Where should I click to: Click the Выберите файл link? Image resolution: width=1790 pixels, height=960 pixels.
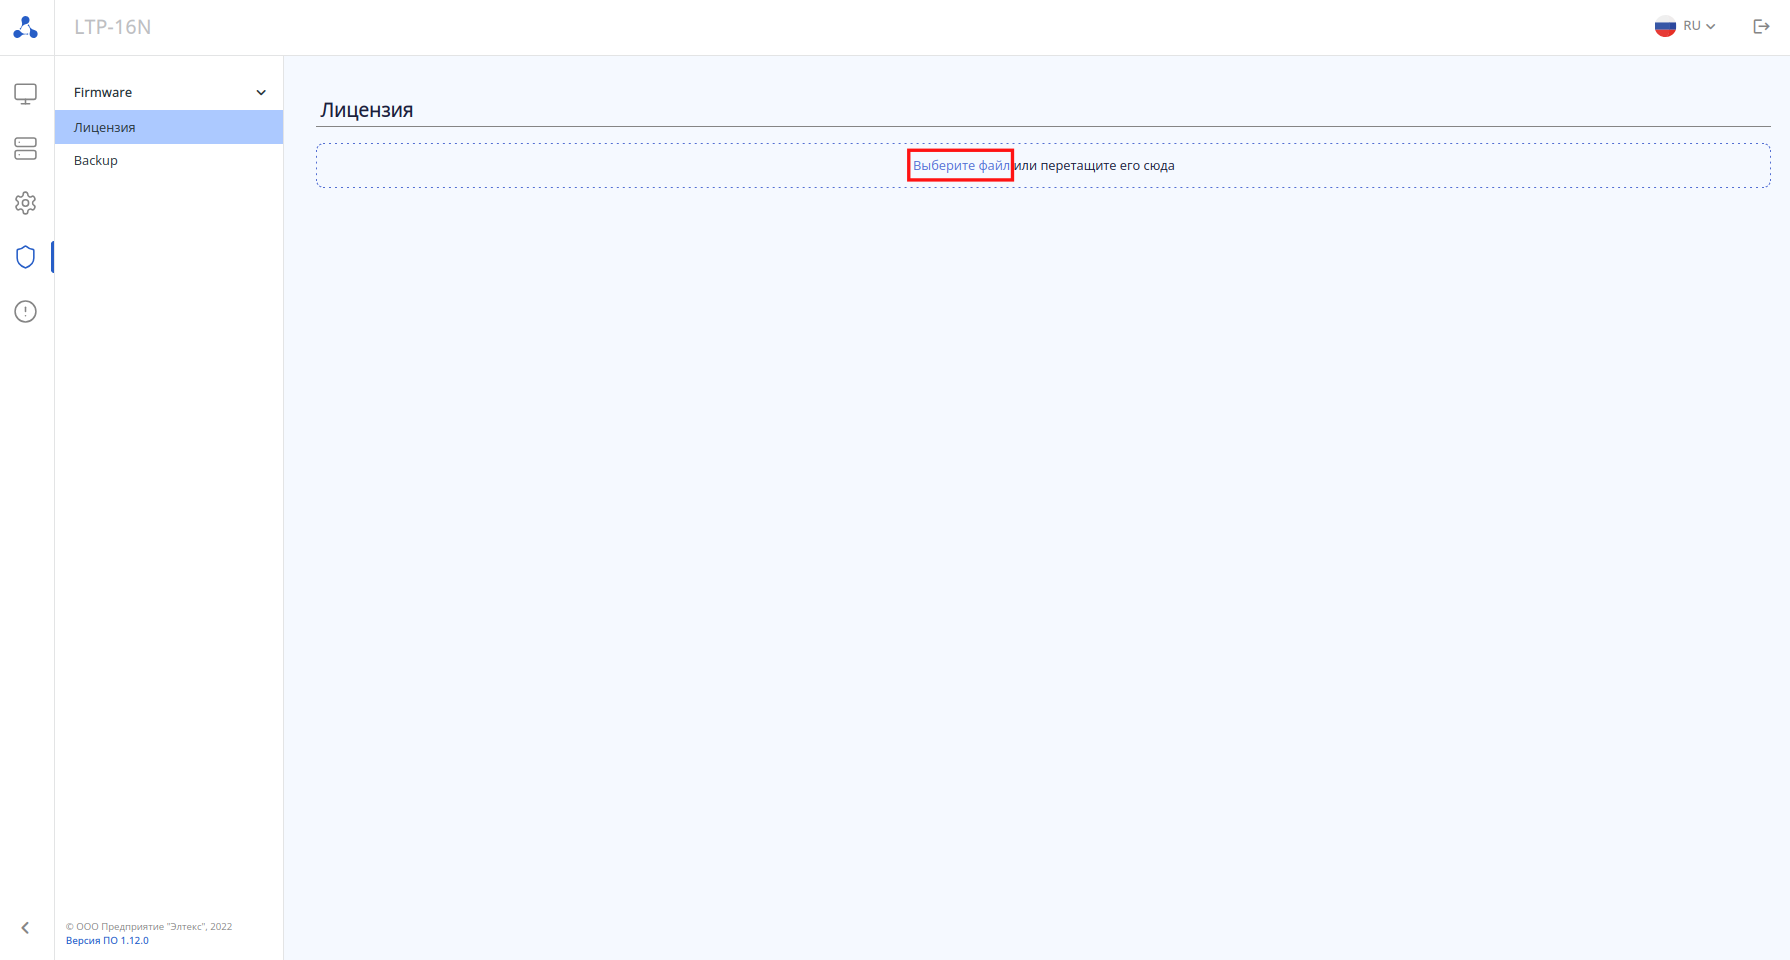point(961,166)
